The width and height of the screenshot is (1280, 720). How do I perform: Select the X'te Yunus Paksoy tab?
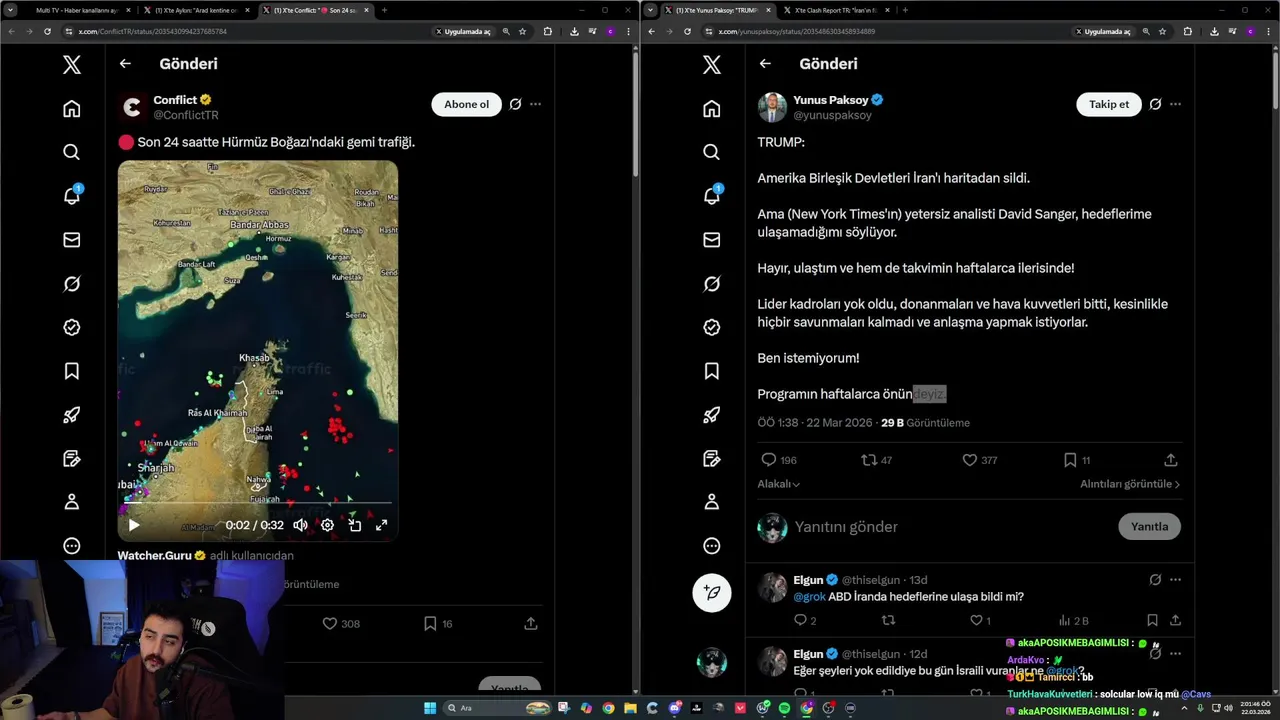718,10
